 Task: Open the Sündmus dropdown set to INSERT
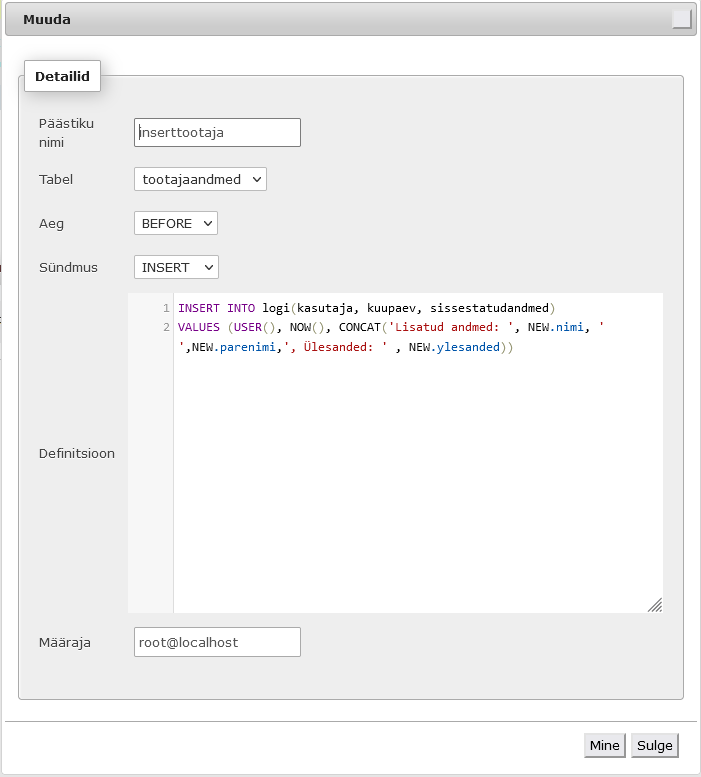coord(176,267)
